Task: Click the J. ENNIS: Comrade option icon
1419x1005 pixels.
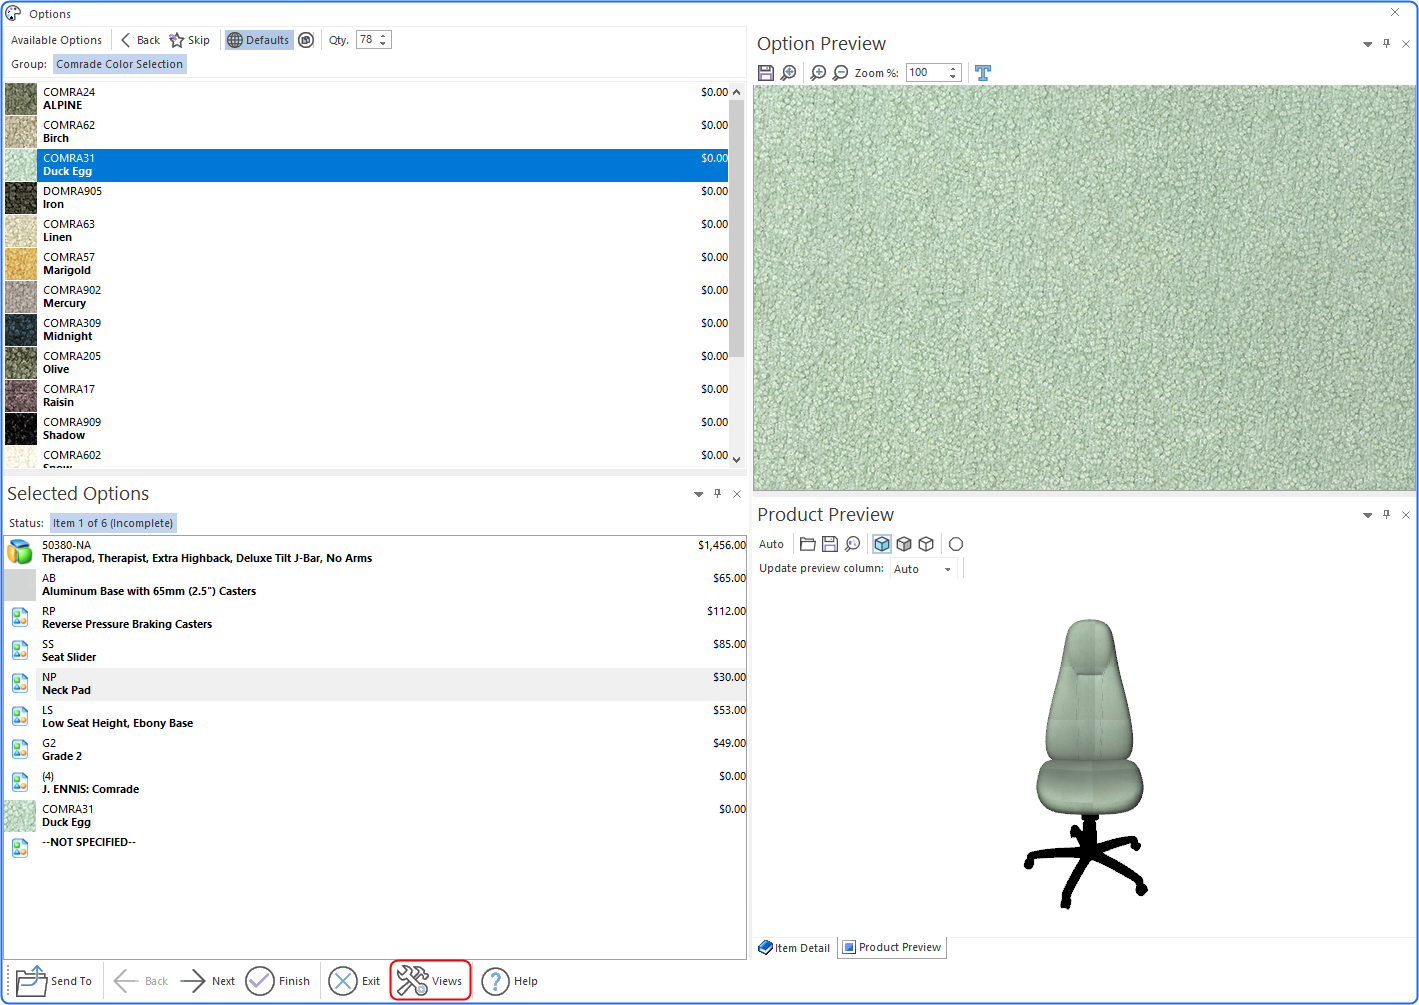Action: tap(20, 782)
